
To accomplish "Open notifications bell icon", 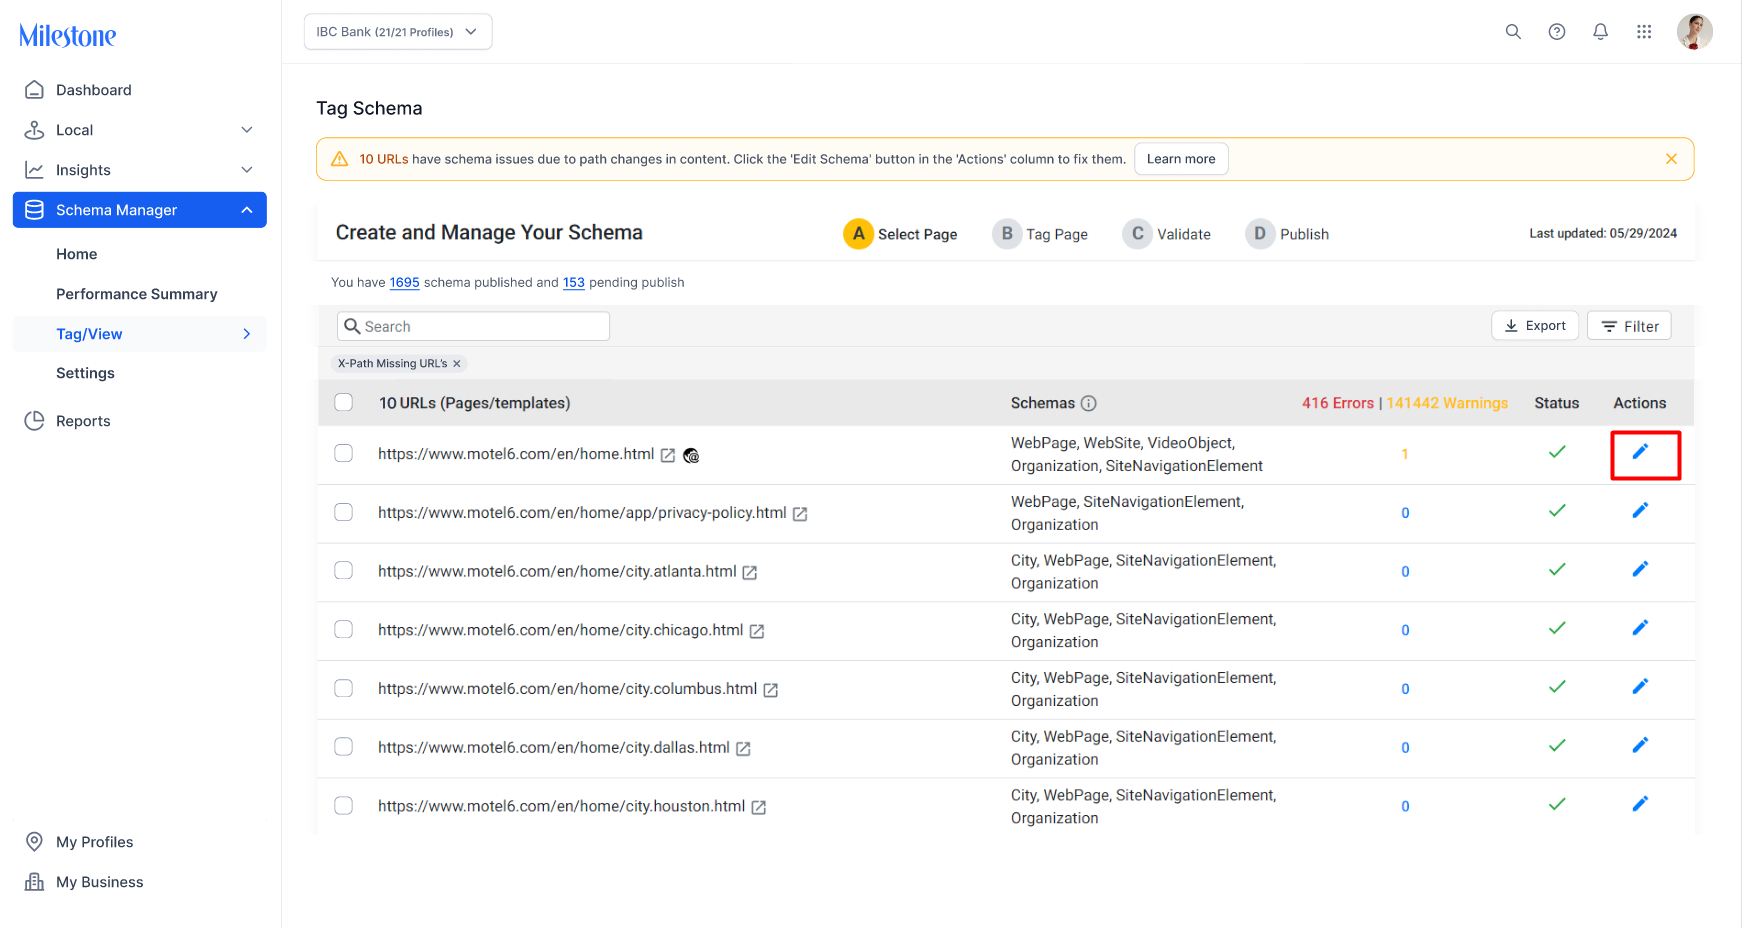I will [x=1600, y=32].
